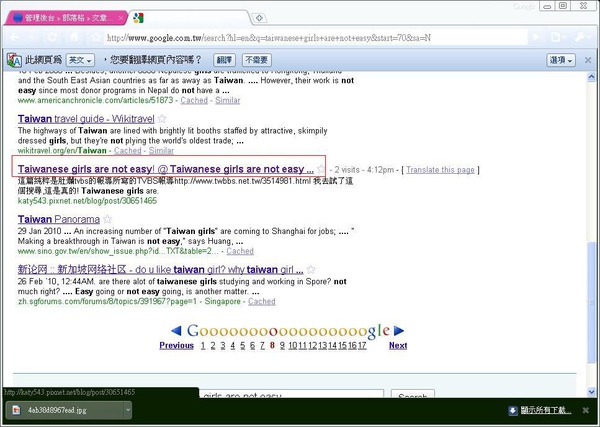The height and width of the screenshot is (427, 600).
Task: Go to results page 7
Action: pos(262,346)
